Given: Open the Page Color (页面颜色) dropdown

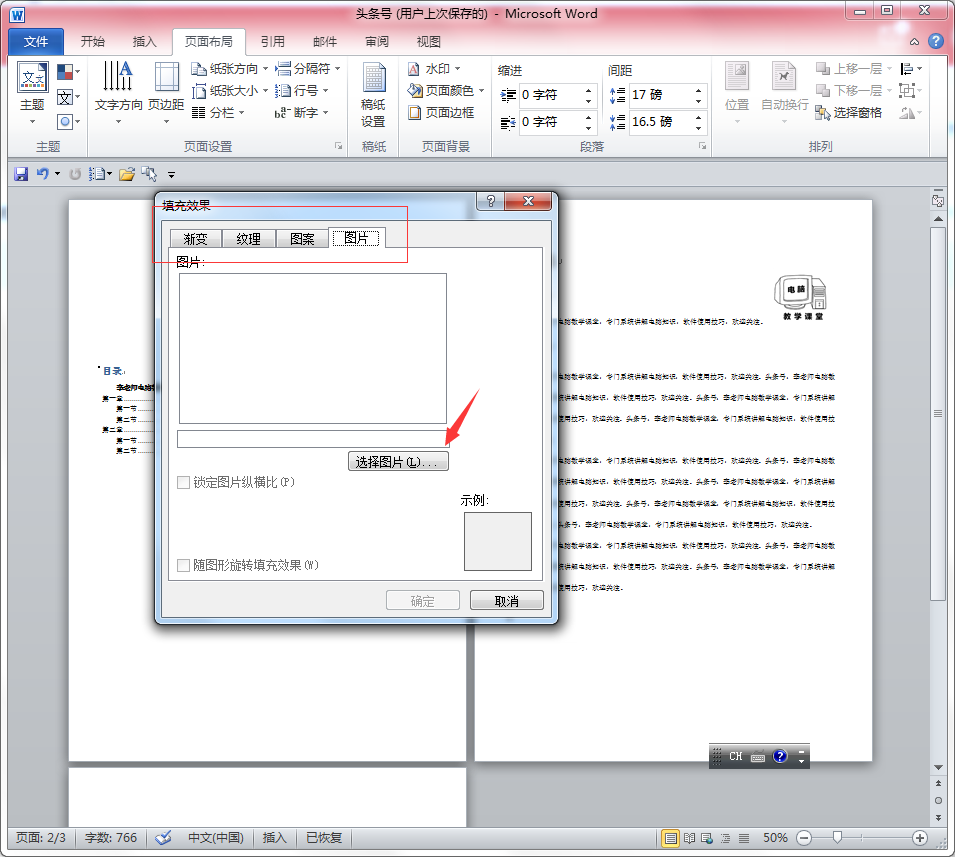Looking at the screenshot, I should pyautogui.click(x=446, y=91).
